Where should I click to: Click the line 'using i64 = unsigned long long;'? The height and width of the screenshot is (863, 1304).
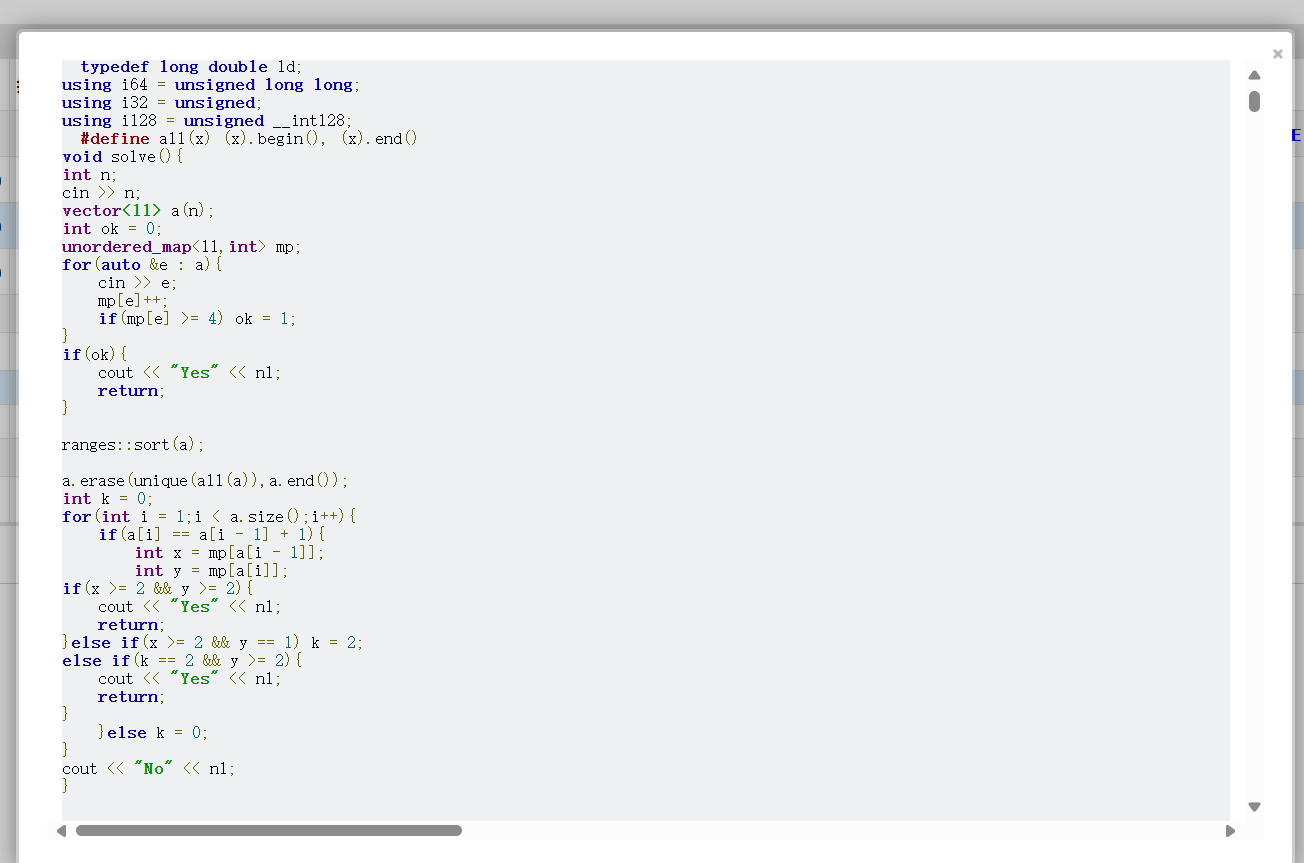tap(211, 85)
